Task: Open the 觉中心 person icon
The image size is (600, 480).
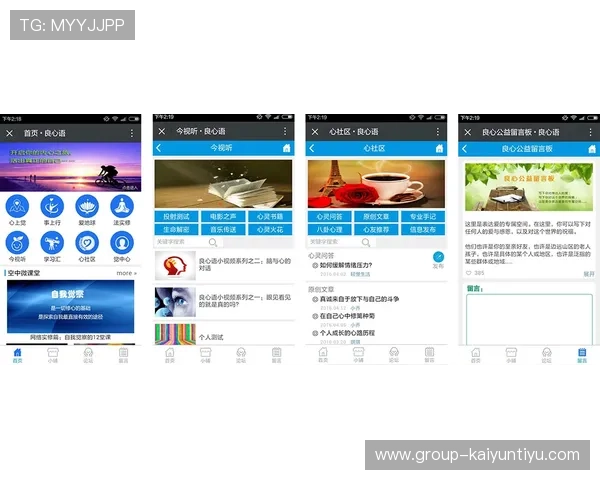Action: [122, 243]
